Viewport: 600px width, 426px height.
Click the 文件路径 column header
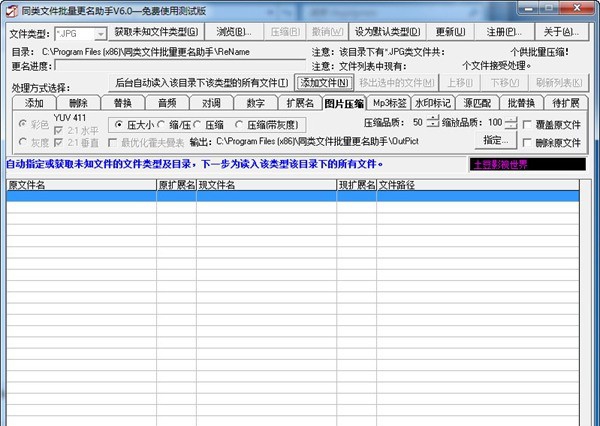pyautogui.click(x=478, y=185)
